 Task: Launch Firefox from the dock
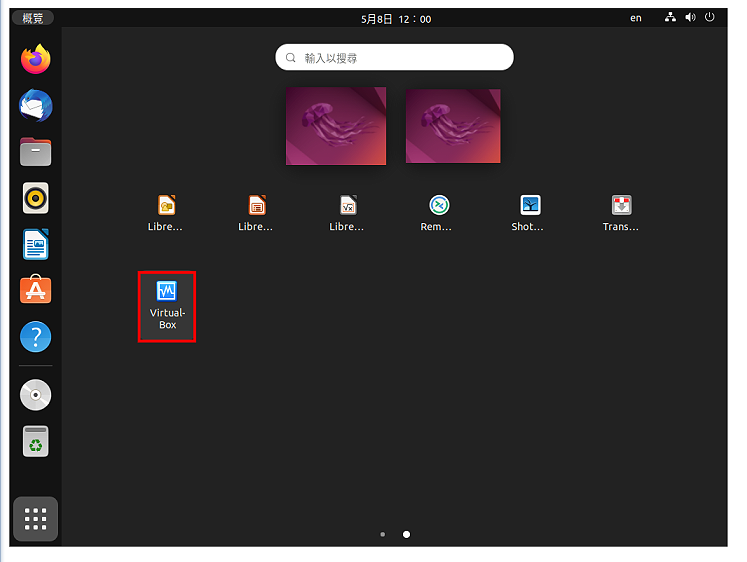click(36, 60)
